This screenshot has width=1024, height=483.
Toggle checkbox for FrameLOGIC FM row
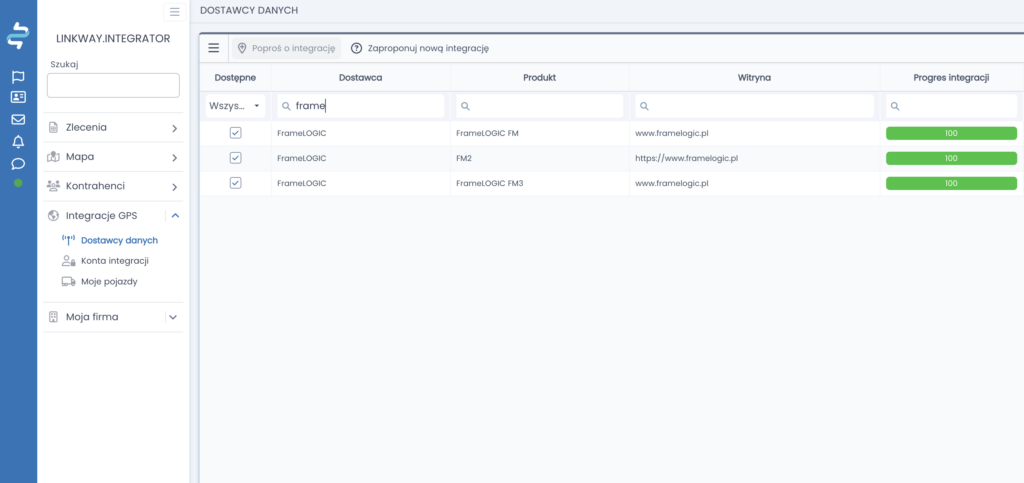pyautogui.click(x=235, y=133)
